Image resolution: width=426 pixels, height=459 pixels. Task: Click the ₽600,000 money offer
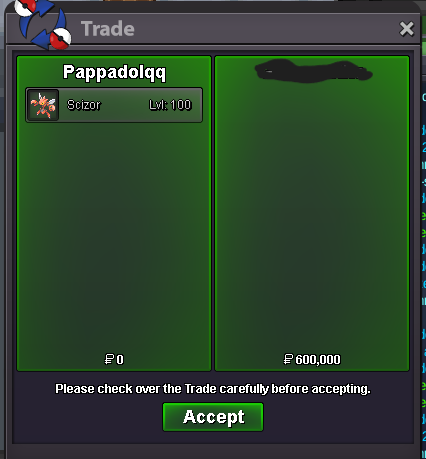click(312, 359)
